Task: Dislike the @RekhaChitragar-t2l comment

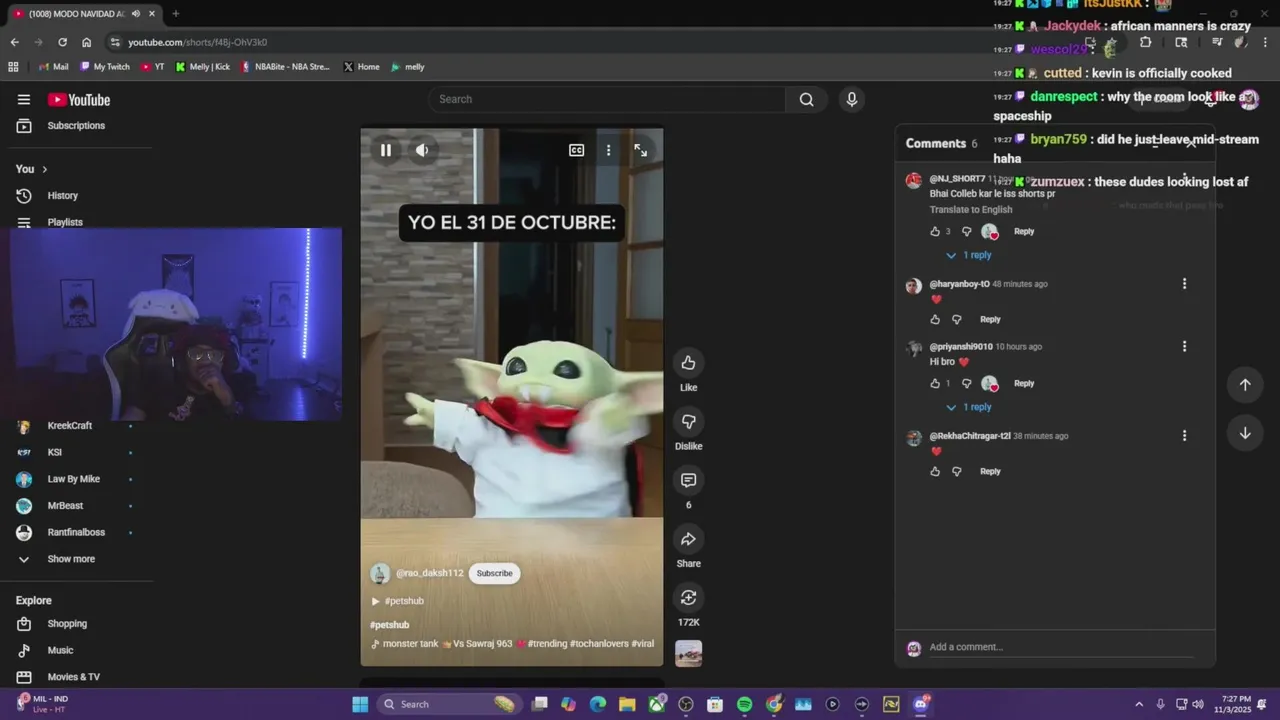Action: click(x=957, y=471)
